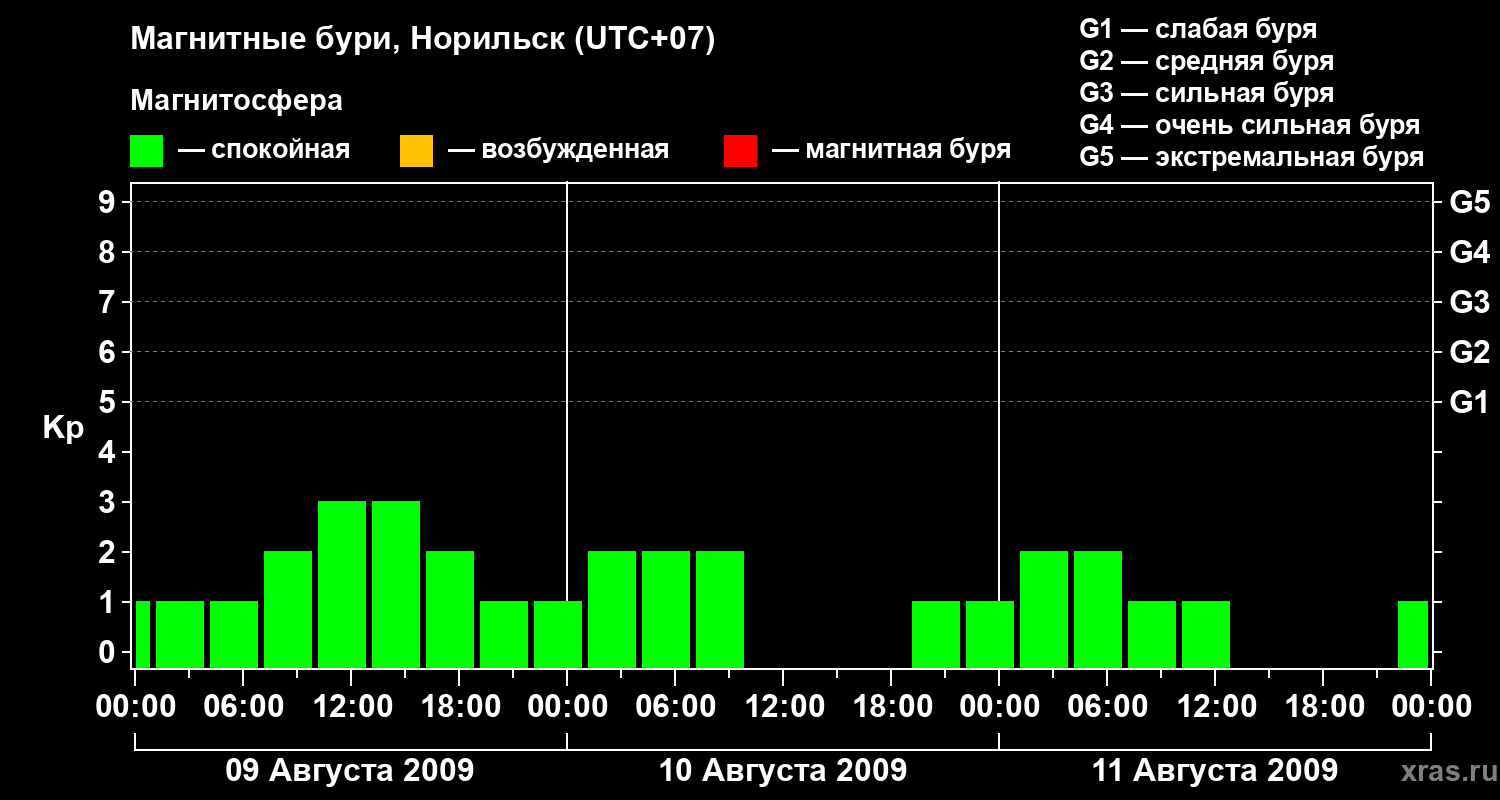Click the last green bar on 11 August

pos(1413,634)
